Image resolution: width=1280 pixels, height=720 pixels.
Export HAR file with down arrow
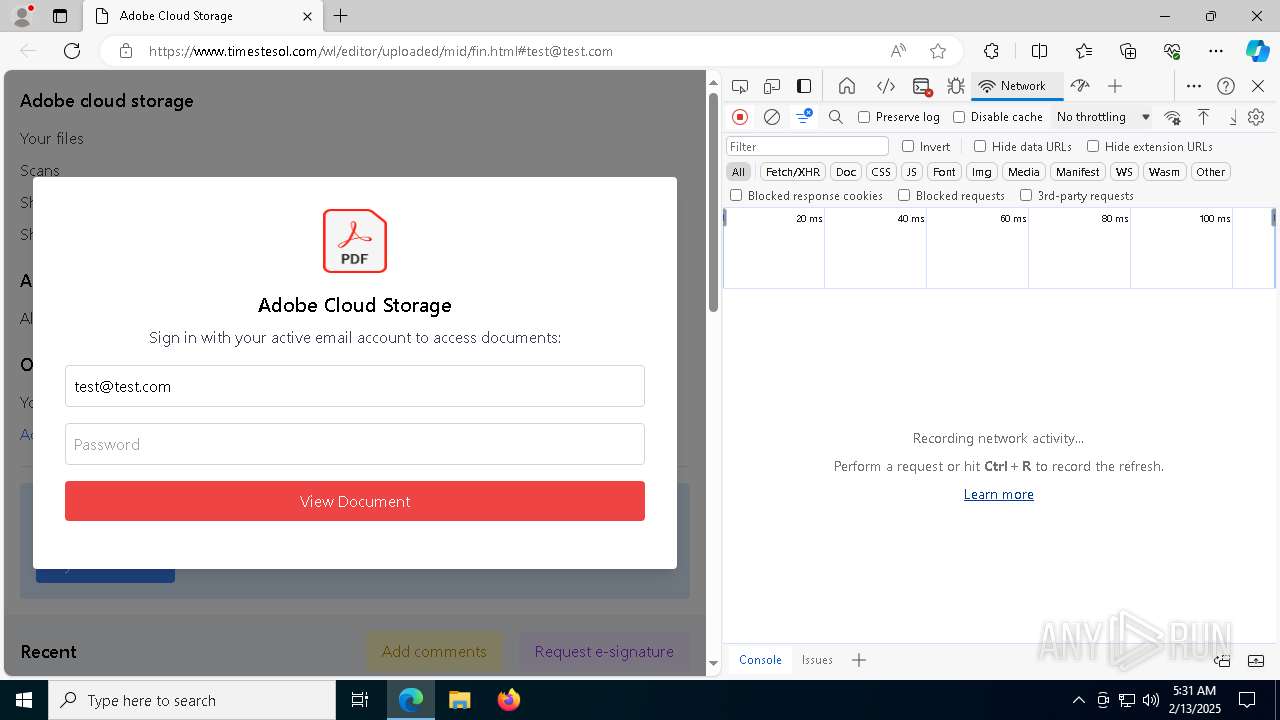coord(1232,117)
